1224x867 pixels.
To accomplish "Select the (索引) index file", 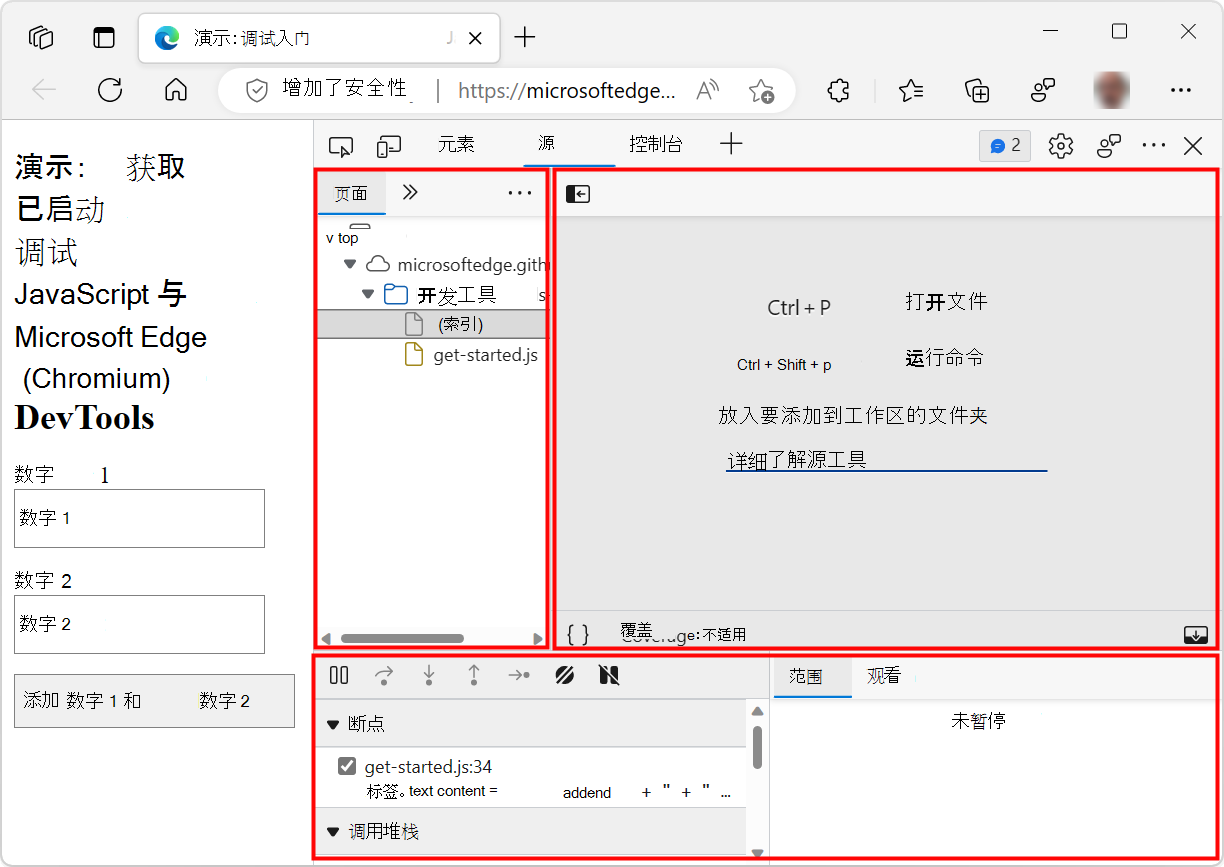I will point(432,324).
